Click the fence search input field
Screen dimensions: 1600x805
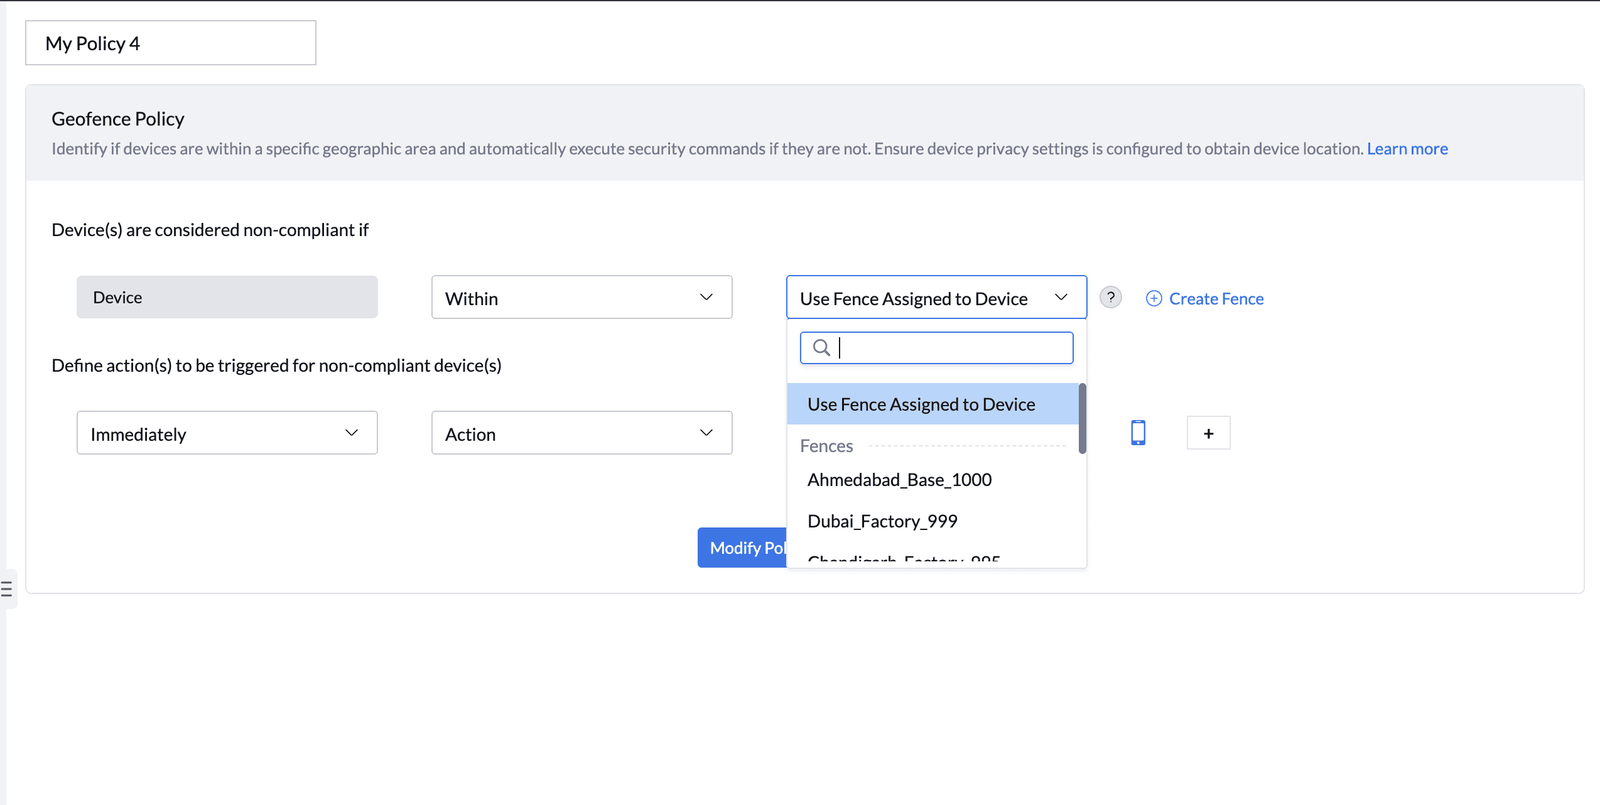[936, 348]
